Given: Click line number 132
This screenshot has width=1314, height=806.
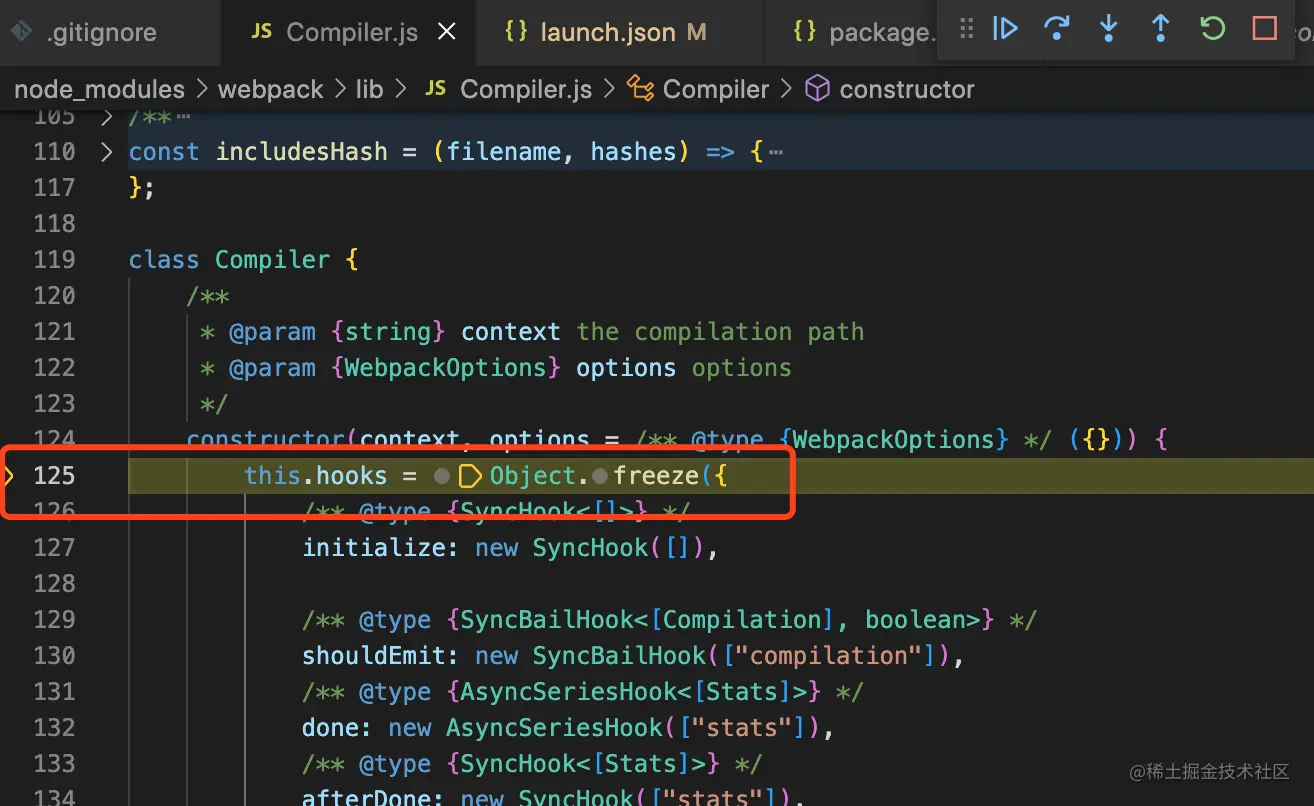Looking at the screenshot, I should tap(54, 728).
